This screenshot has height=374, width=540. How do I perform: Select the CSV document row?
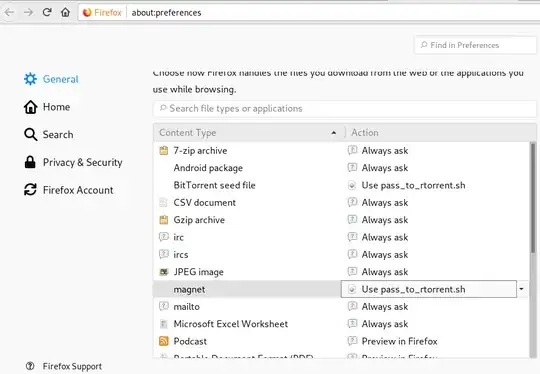(342, 203)
